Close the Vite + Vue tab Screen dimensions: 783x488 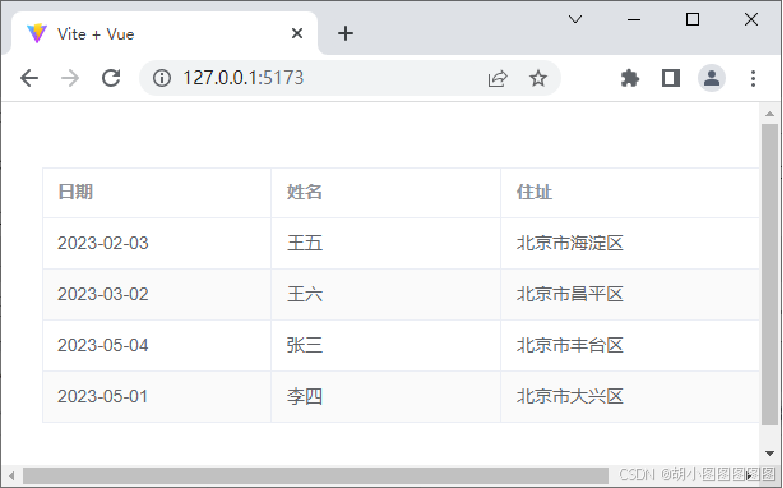tap(297, 33)
